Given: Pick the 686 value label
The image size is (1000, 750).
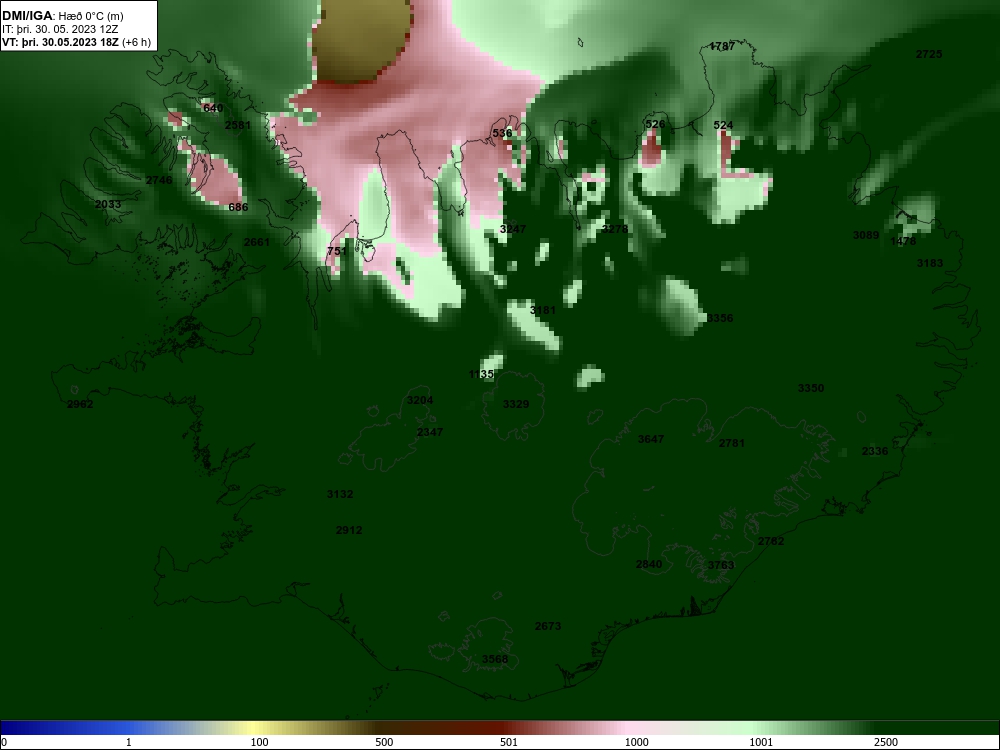Looking at the screenshot, I should pyautogui.click(x=238, y=207).
